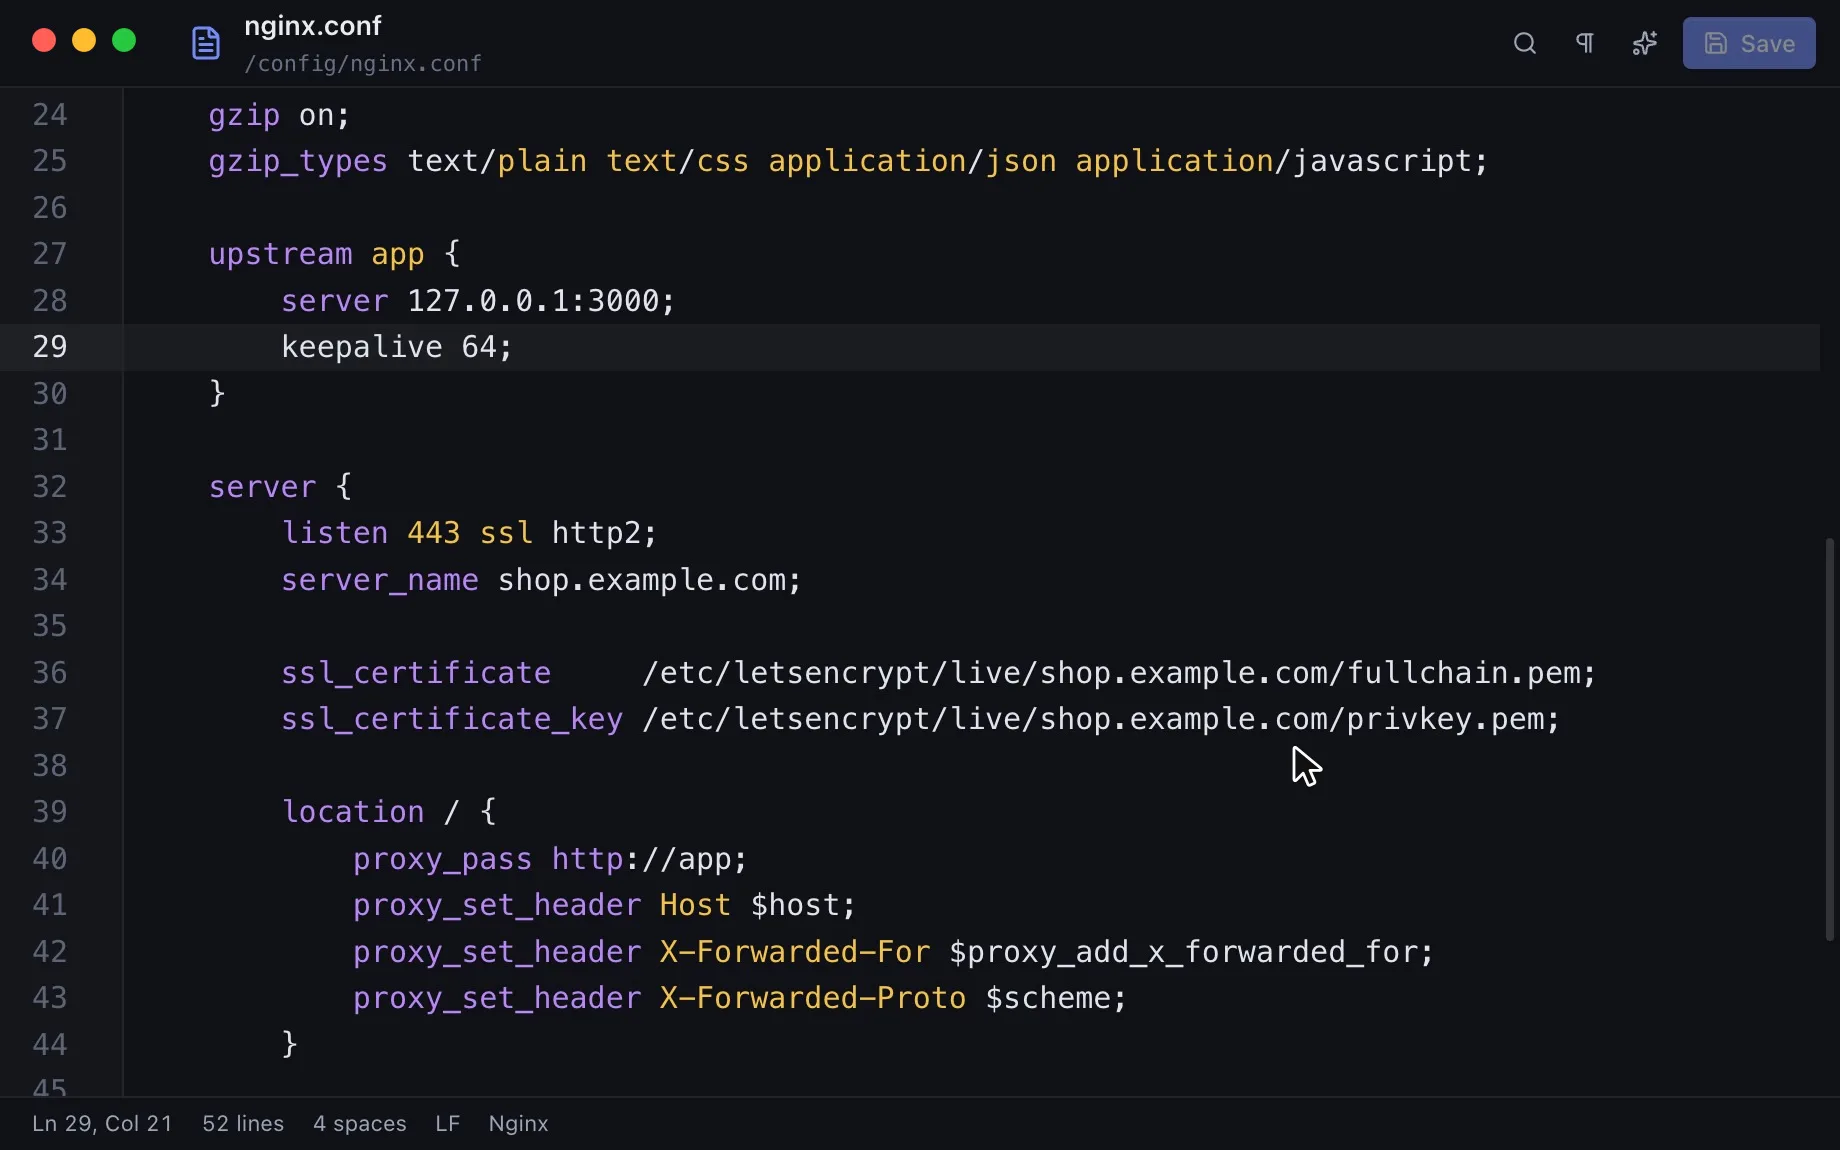Close the window with red button
Image resolution: width=1840 pixels, height=1150 pixels.
(44, 40)
